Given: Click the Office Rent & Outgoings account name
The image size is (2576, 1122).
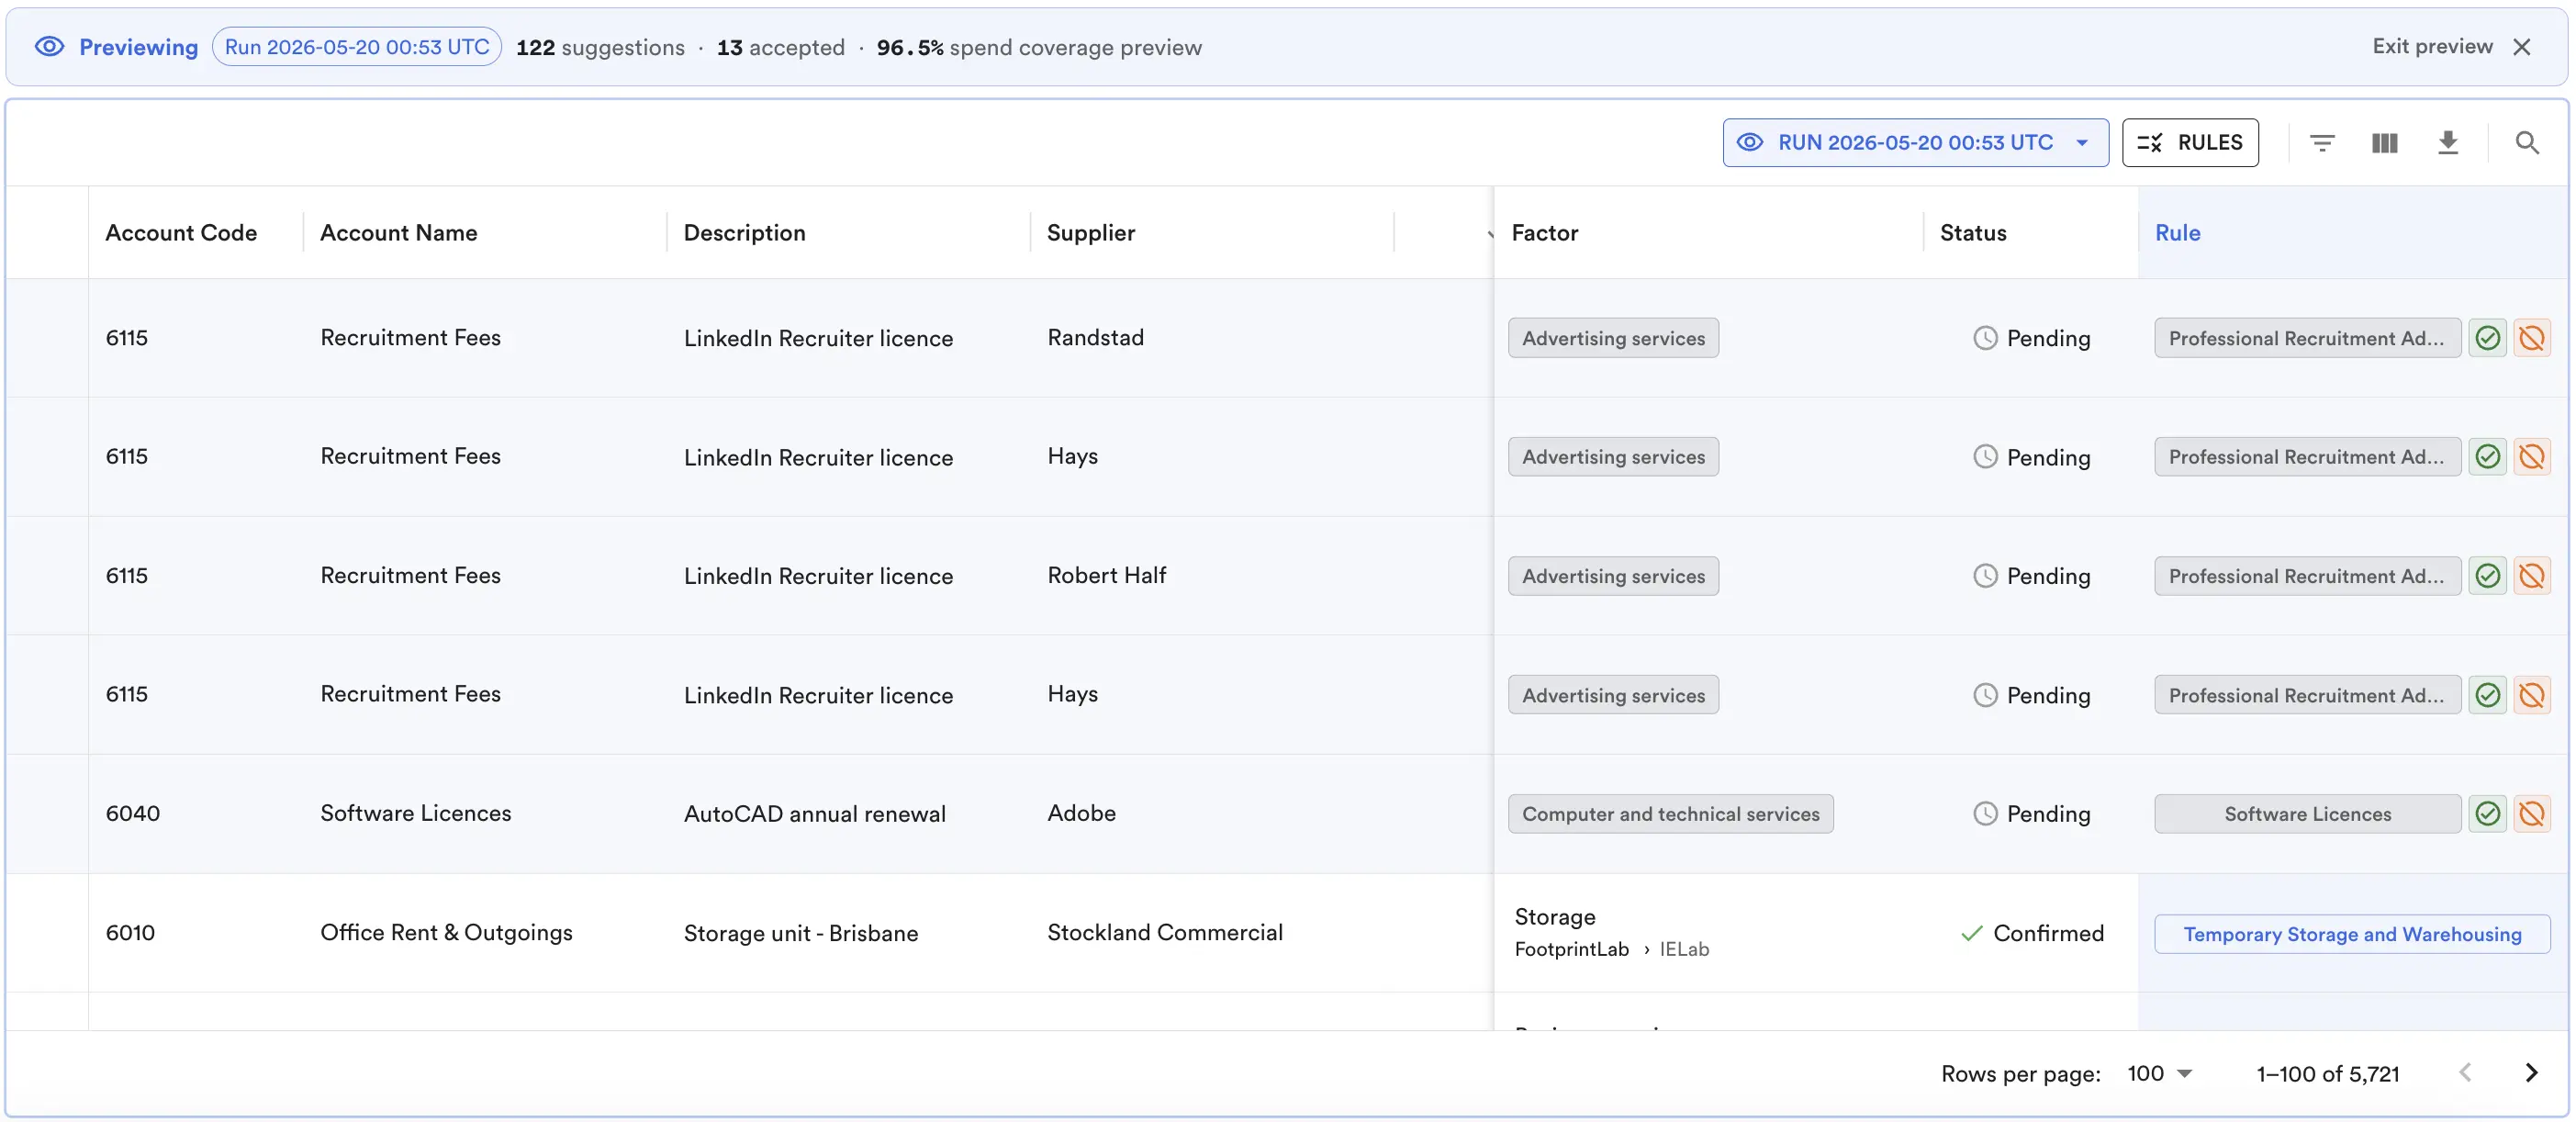Looking at the screenshot, I should pos(446,932).
